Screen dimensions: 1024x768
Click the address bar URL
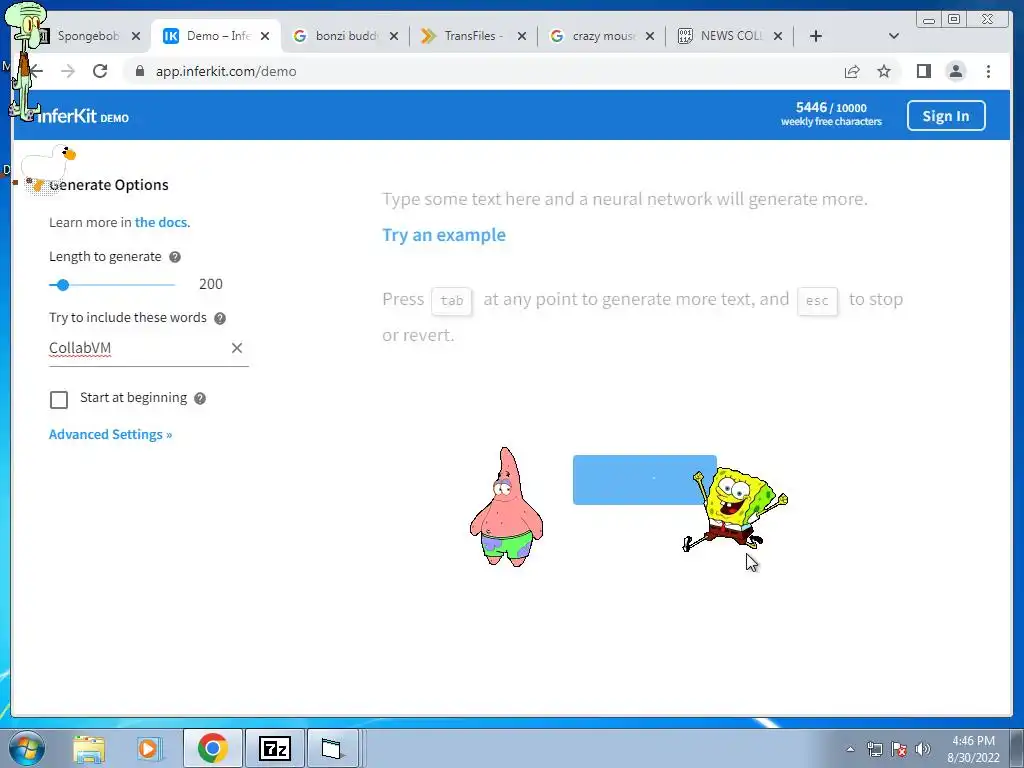[226, 71]
